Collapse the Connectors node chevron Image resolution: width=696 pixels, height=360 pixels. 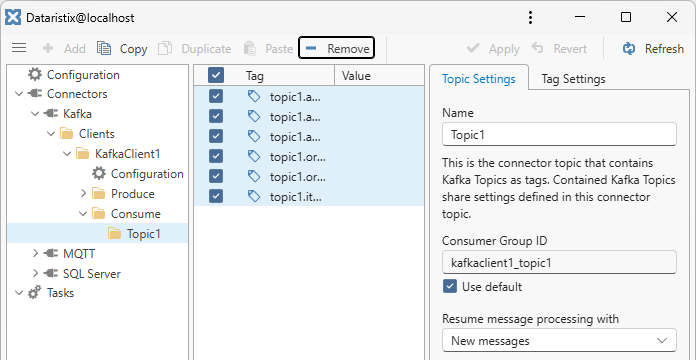19,94
